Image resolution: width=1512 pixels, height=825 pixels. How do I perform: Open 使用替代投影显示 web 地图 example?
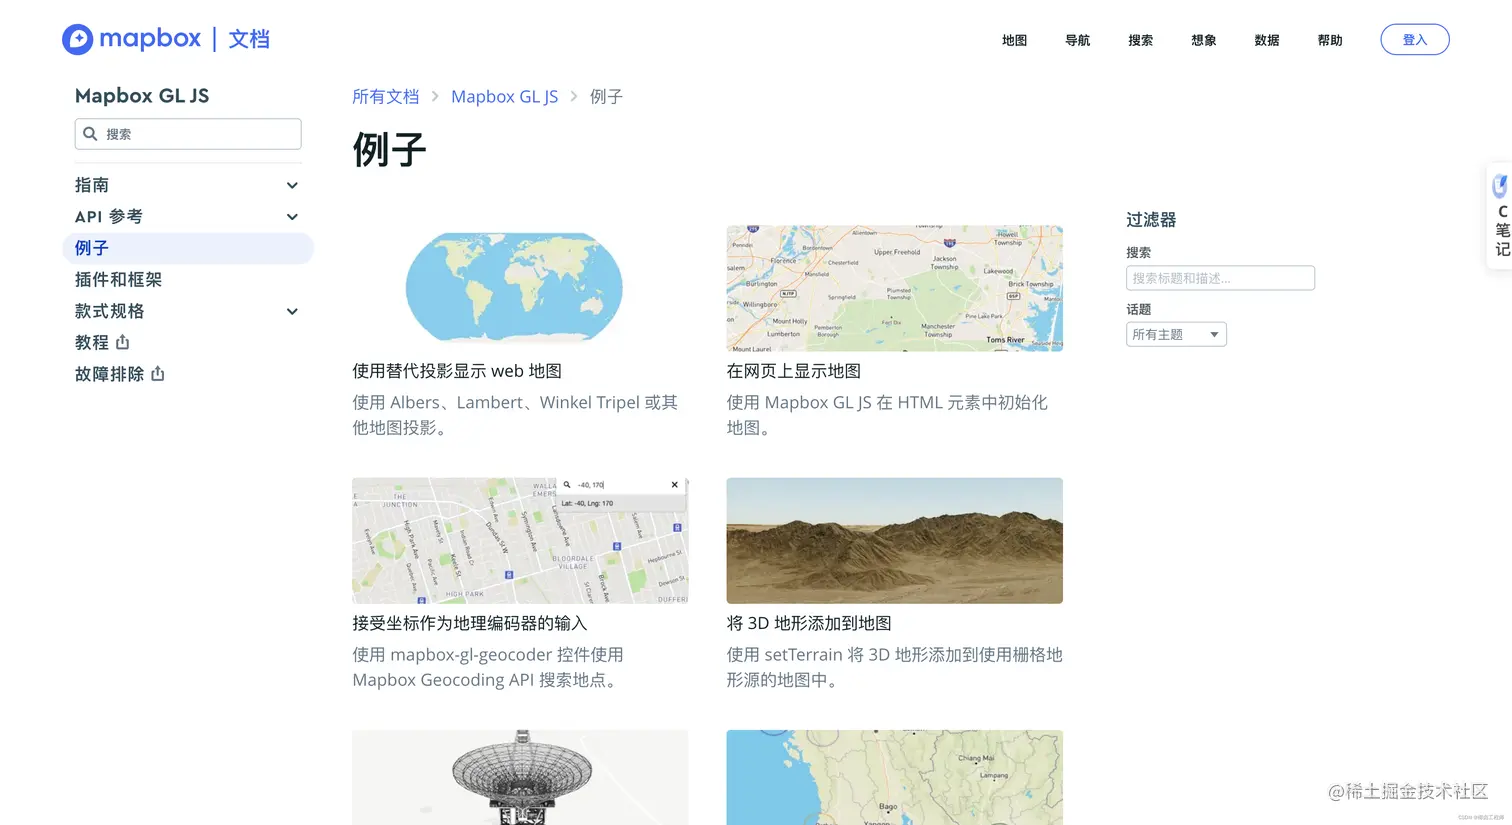coord(457,371)
